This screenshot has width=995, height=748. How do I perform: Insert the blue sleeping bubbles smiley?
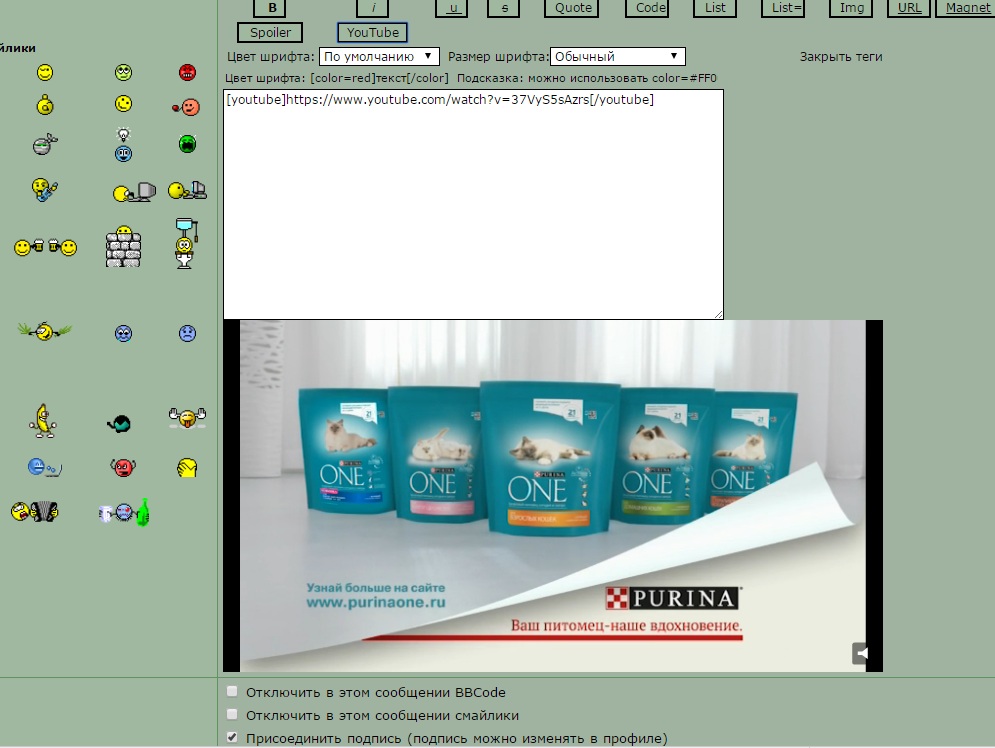(x=44, y=468)
